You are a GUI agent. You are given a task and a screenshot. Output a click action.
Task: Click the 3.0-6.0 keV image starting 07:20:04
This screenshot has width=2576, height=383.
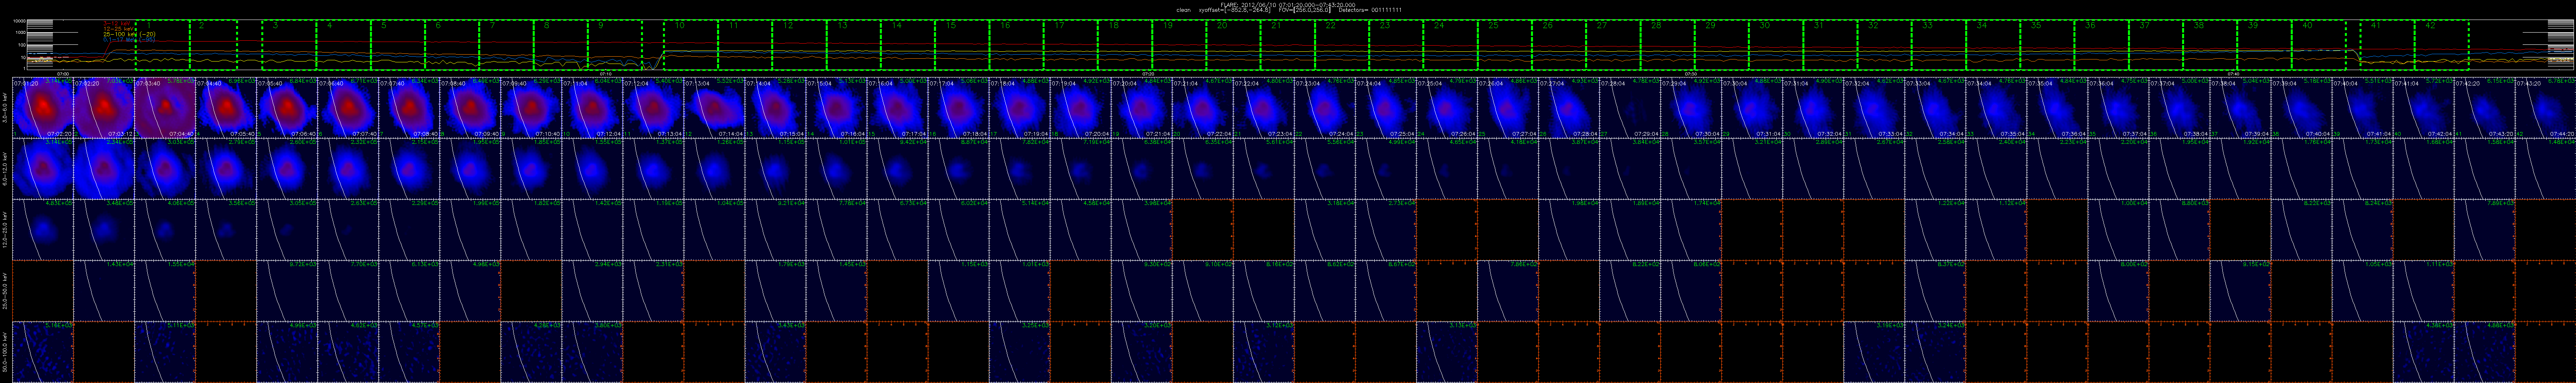pyautogui.click(x=1142, y=107)
